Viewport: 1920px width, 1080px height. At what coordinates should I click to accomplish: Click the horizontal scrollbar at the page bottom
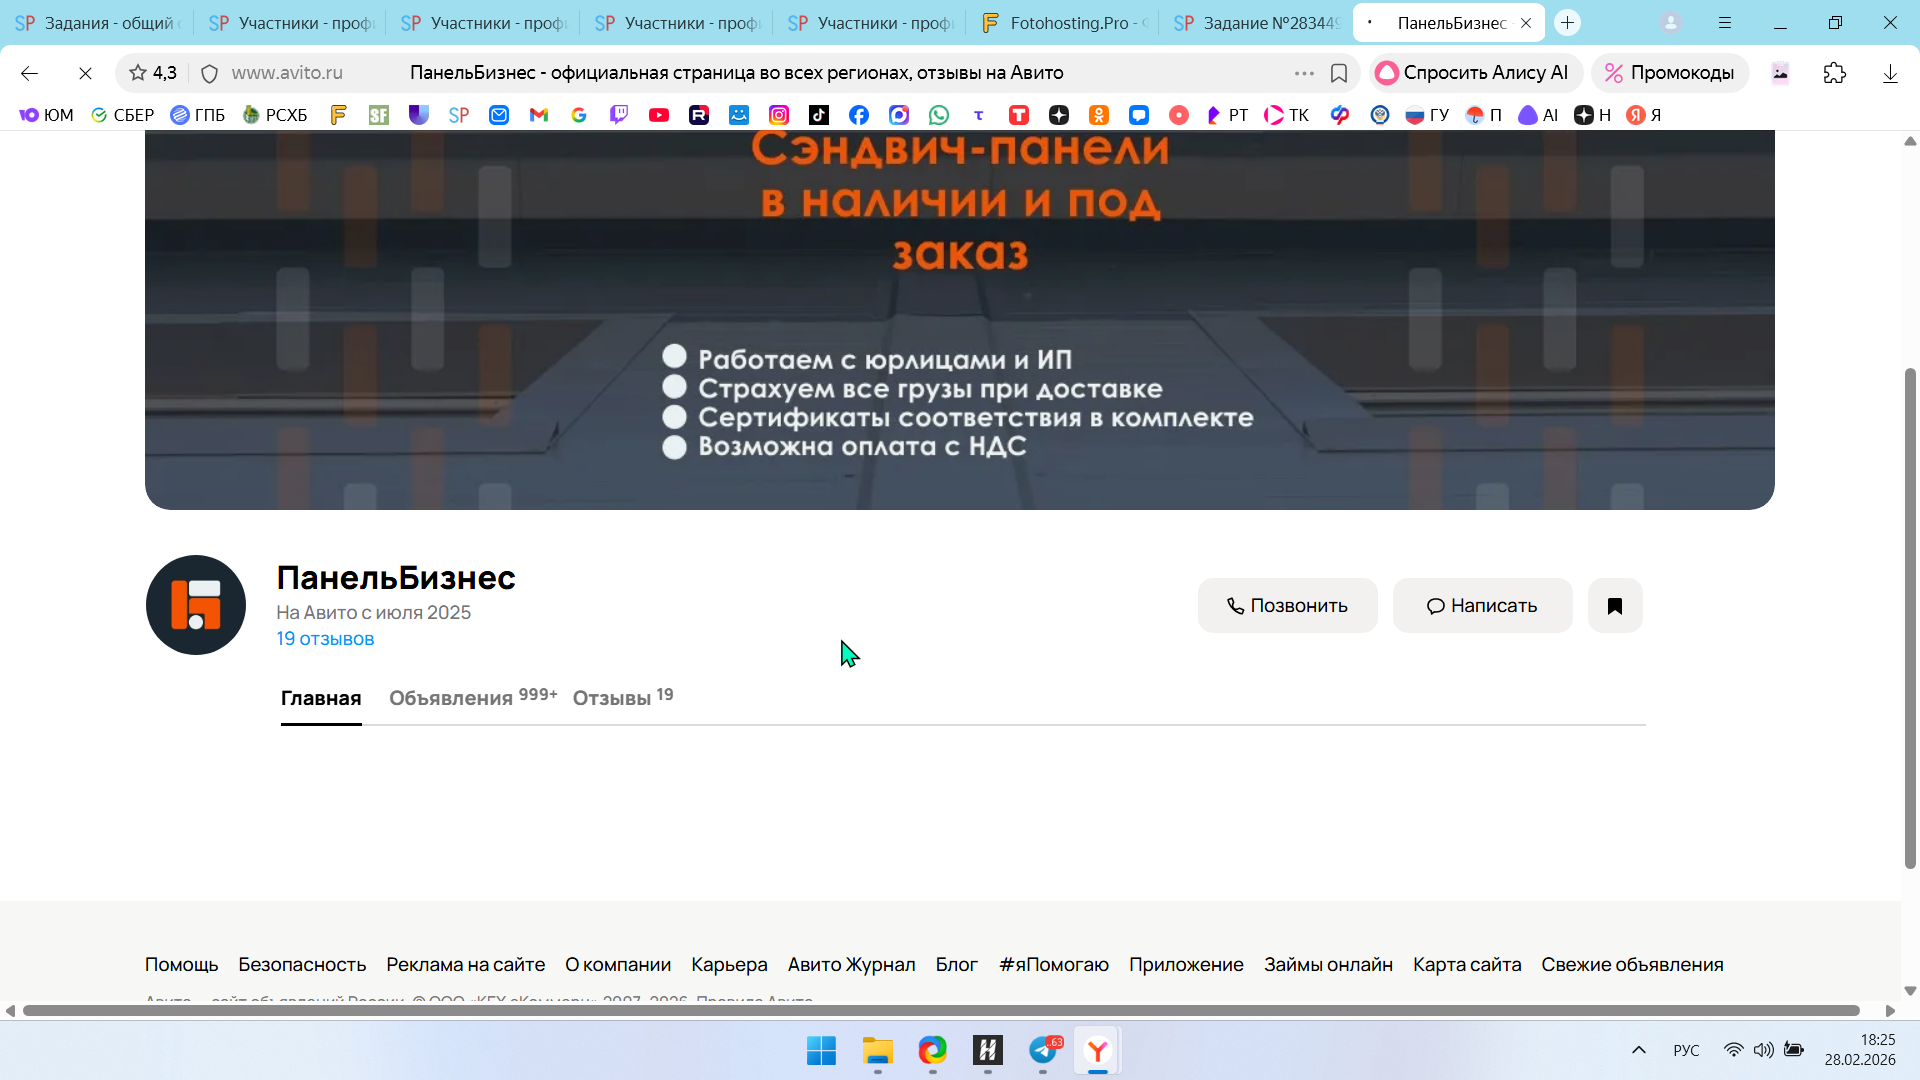tap(940, 1011)
